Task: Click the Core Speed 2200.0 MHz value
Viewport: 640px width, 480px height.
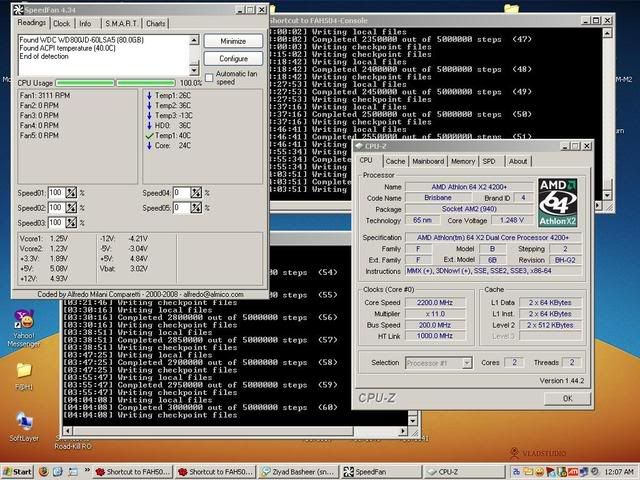Action: [435, 302]
